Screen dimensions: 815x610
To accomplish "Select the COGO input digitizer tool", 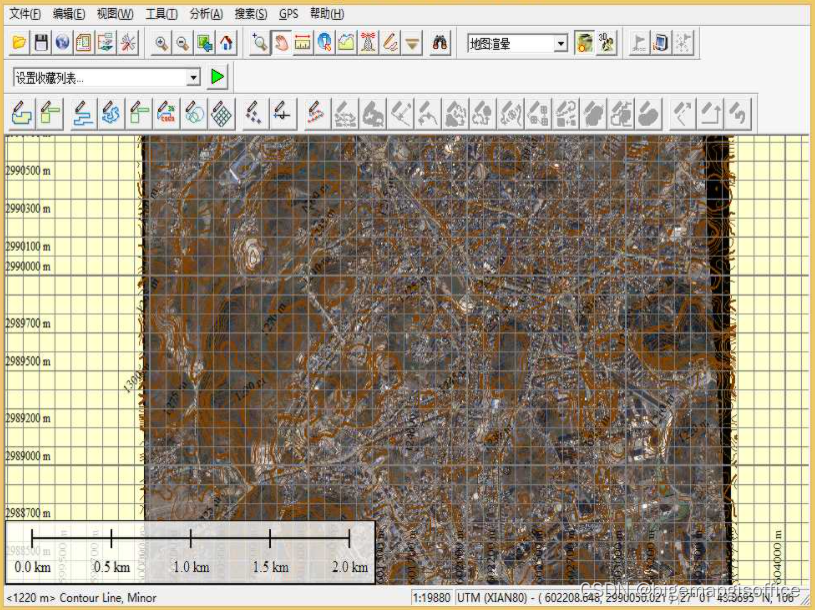I will tap(167, 113).
